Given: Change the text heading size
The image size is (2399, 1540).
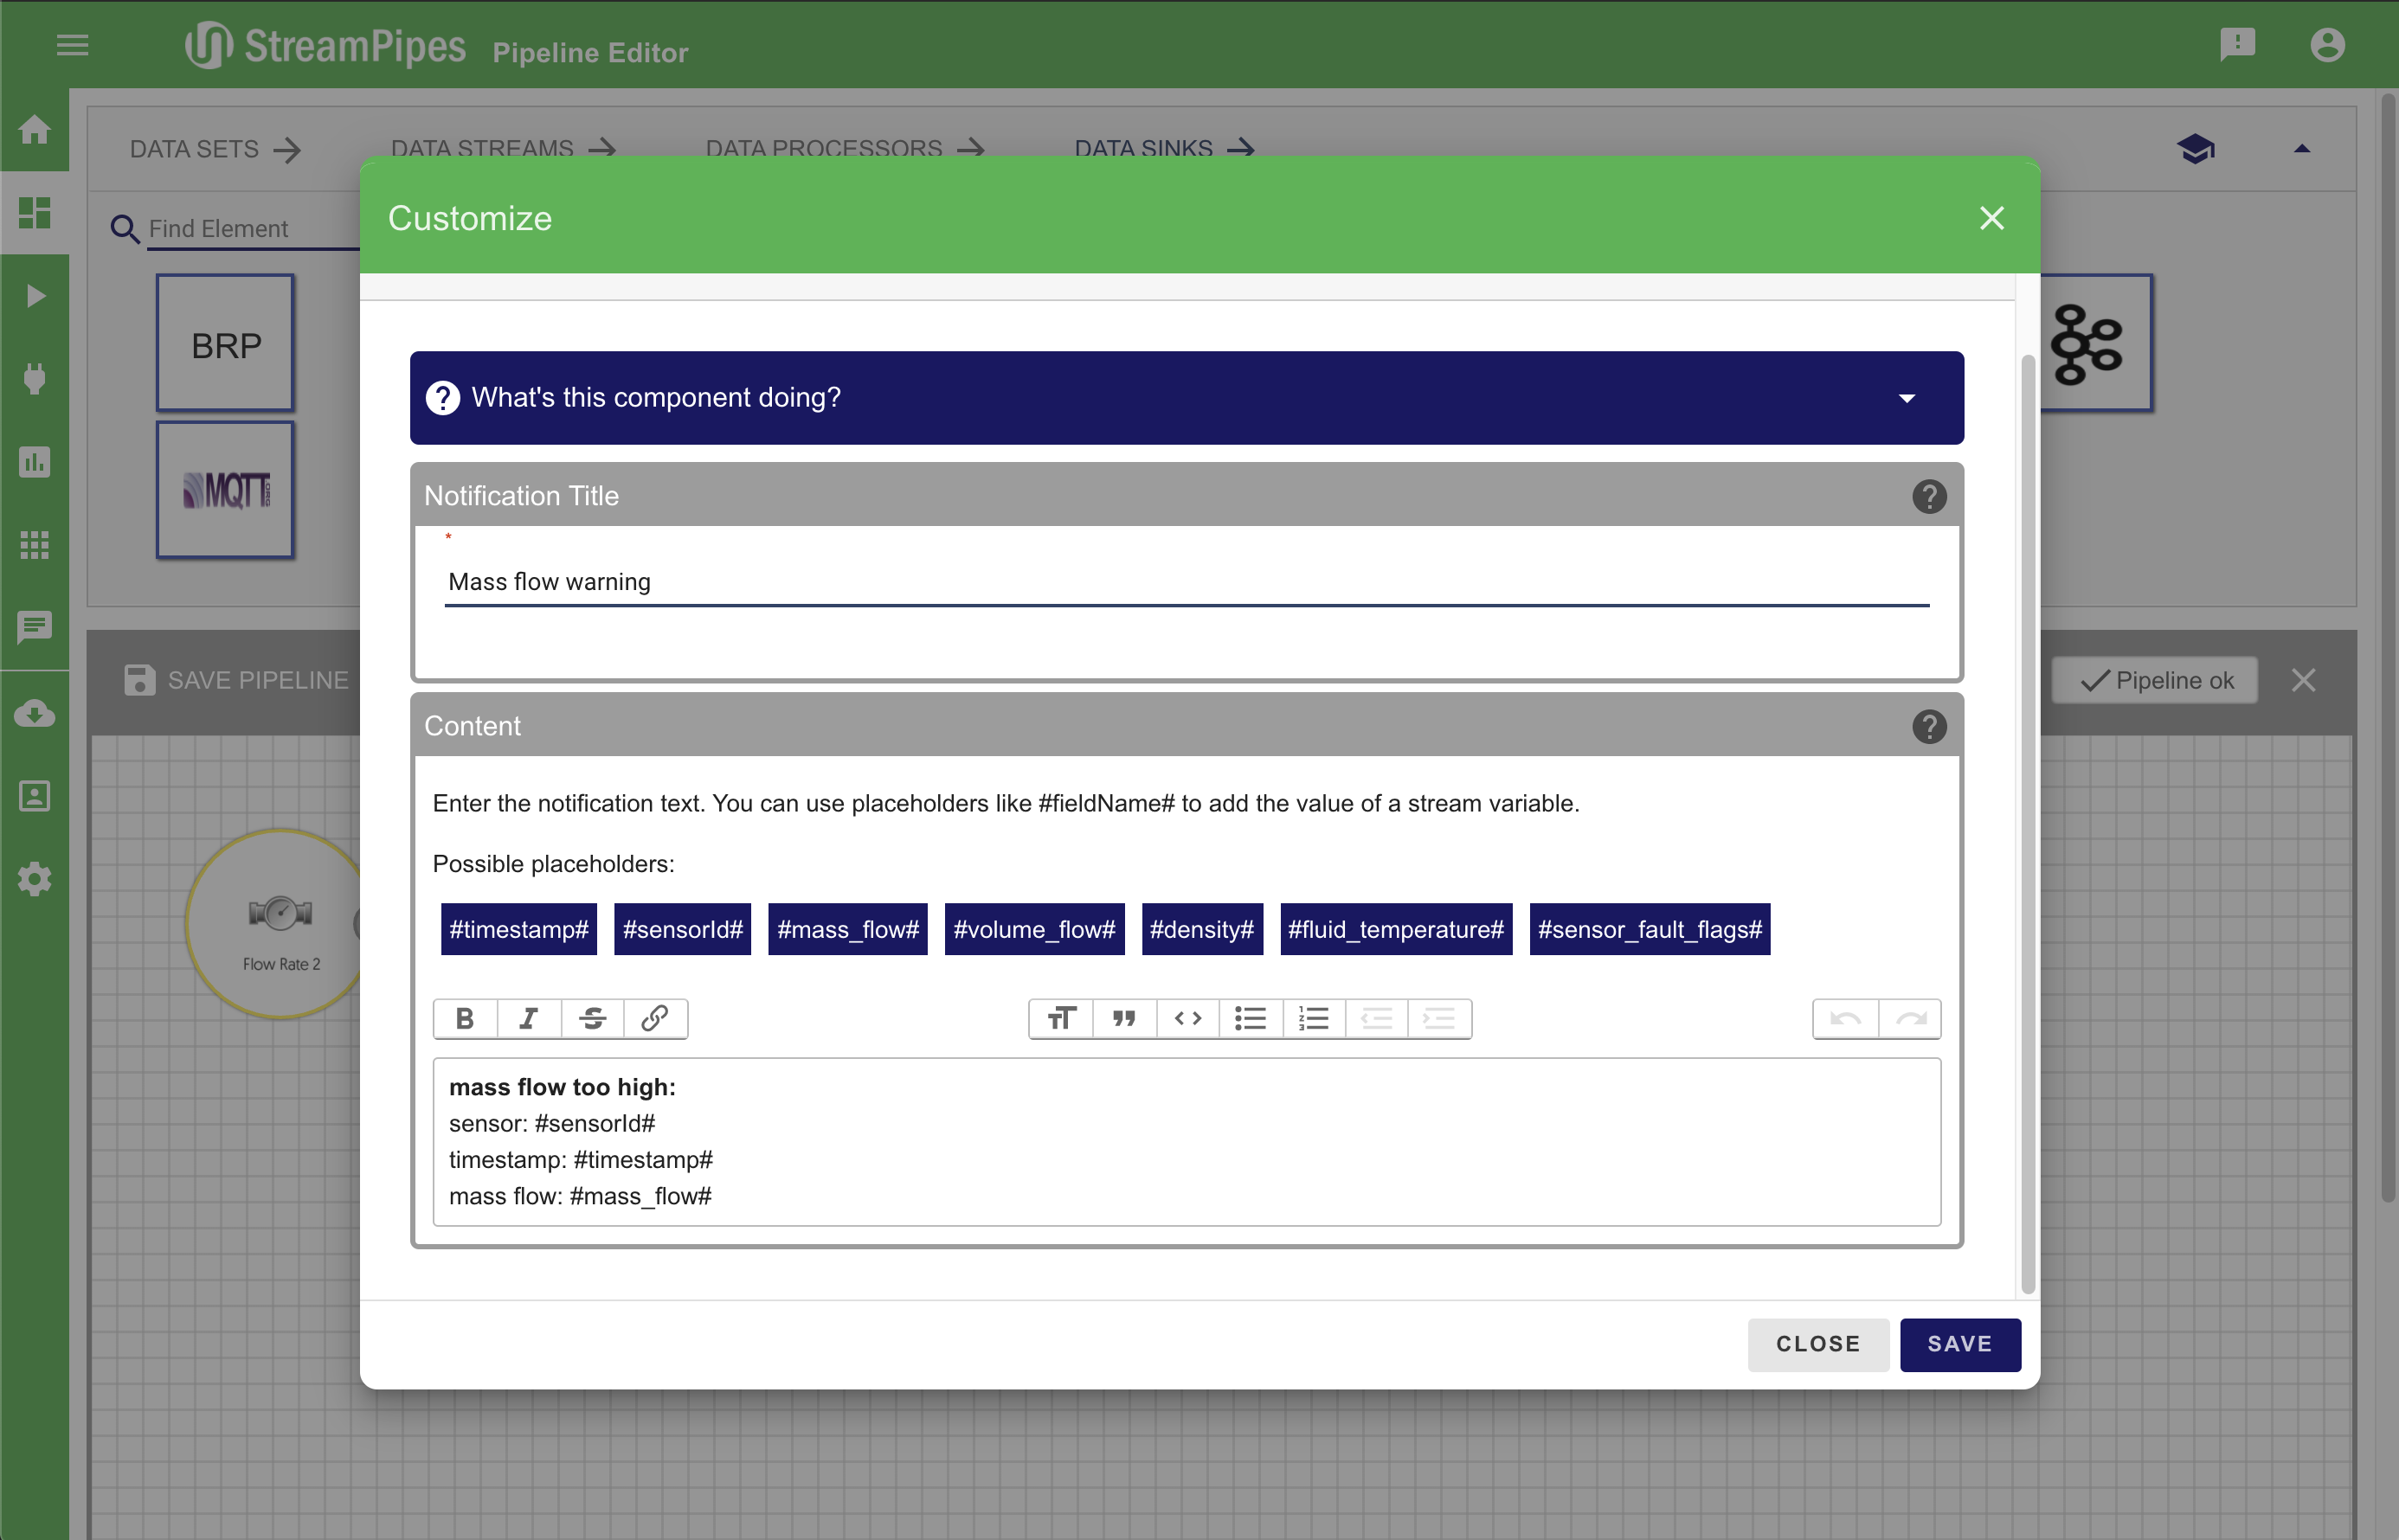Looking at the screenshot, I should coord(1061,1018).
